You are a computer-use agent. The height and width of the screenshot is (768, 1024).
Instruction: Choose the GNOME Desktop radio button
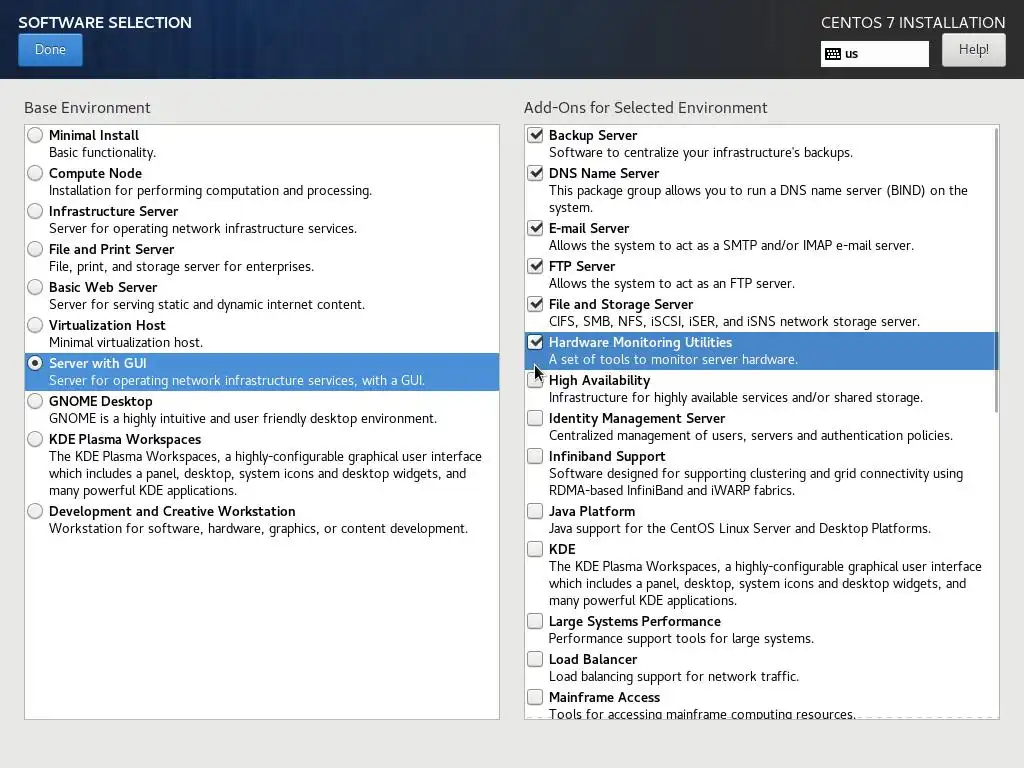tap(35, 401)
